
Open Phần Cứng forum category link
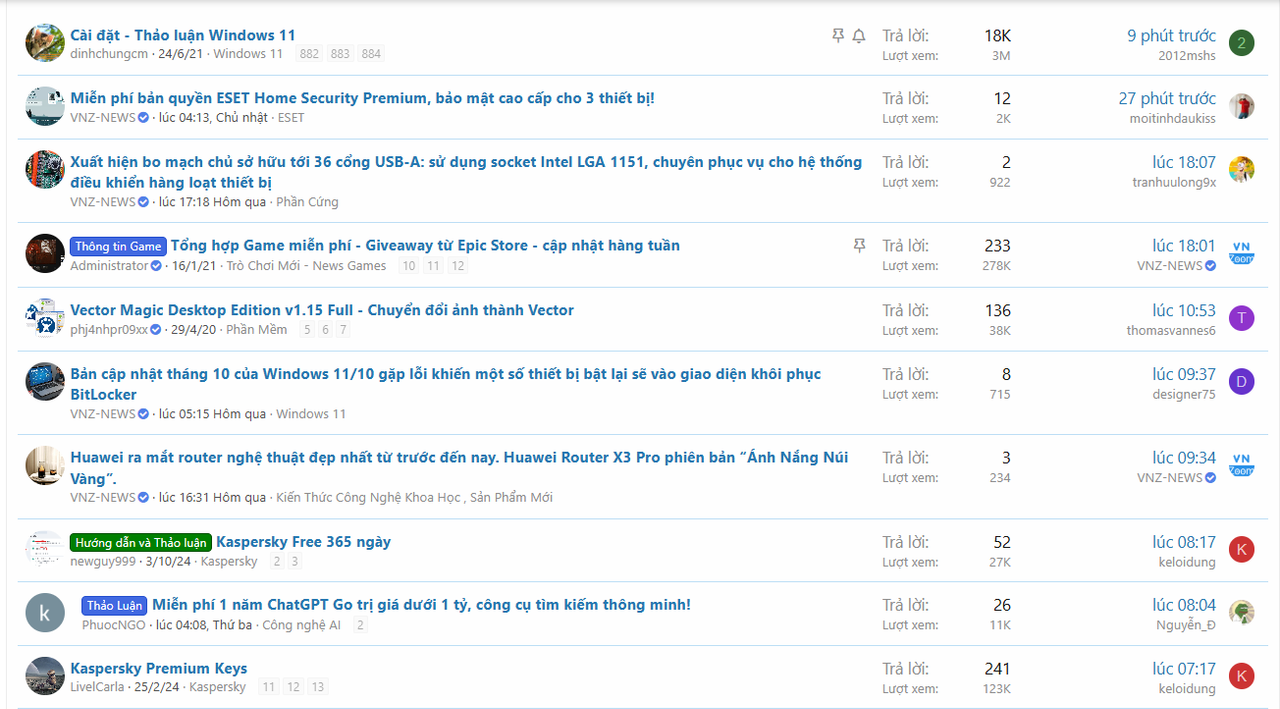point(307,202)
